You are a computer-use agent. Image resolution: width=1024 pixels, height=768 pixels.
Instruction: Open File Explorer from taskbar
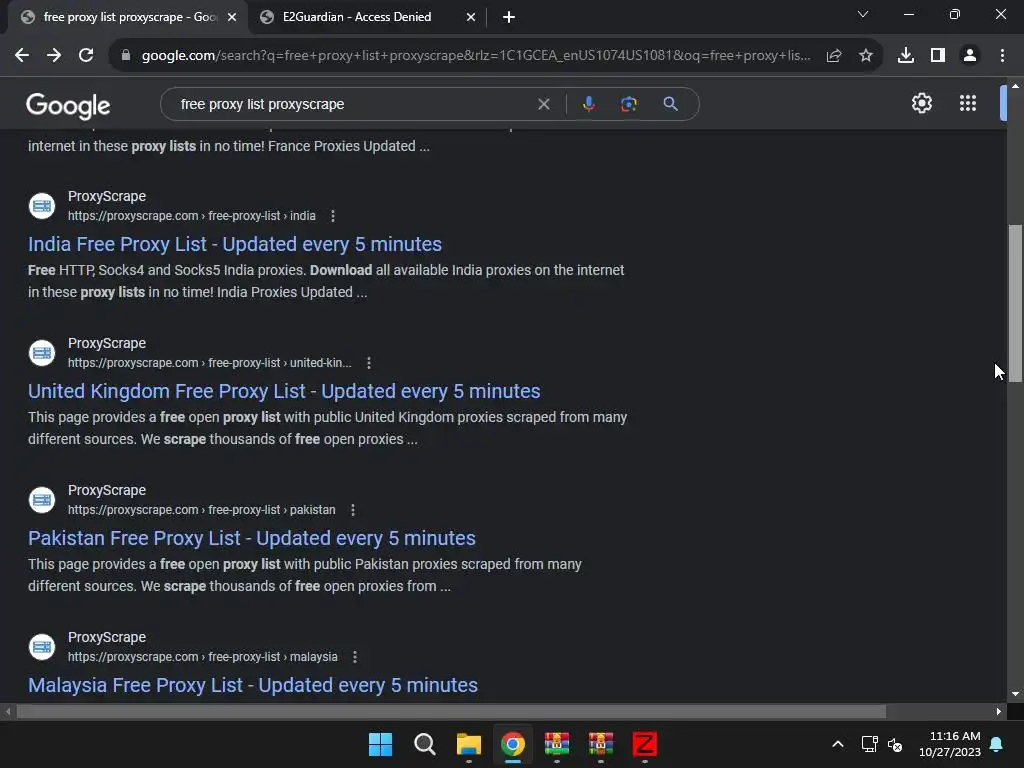pyautogui.click(x=468, y=744)
